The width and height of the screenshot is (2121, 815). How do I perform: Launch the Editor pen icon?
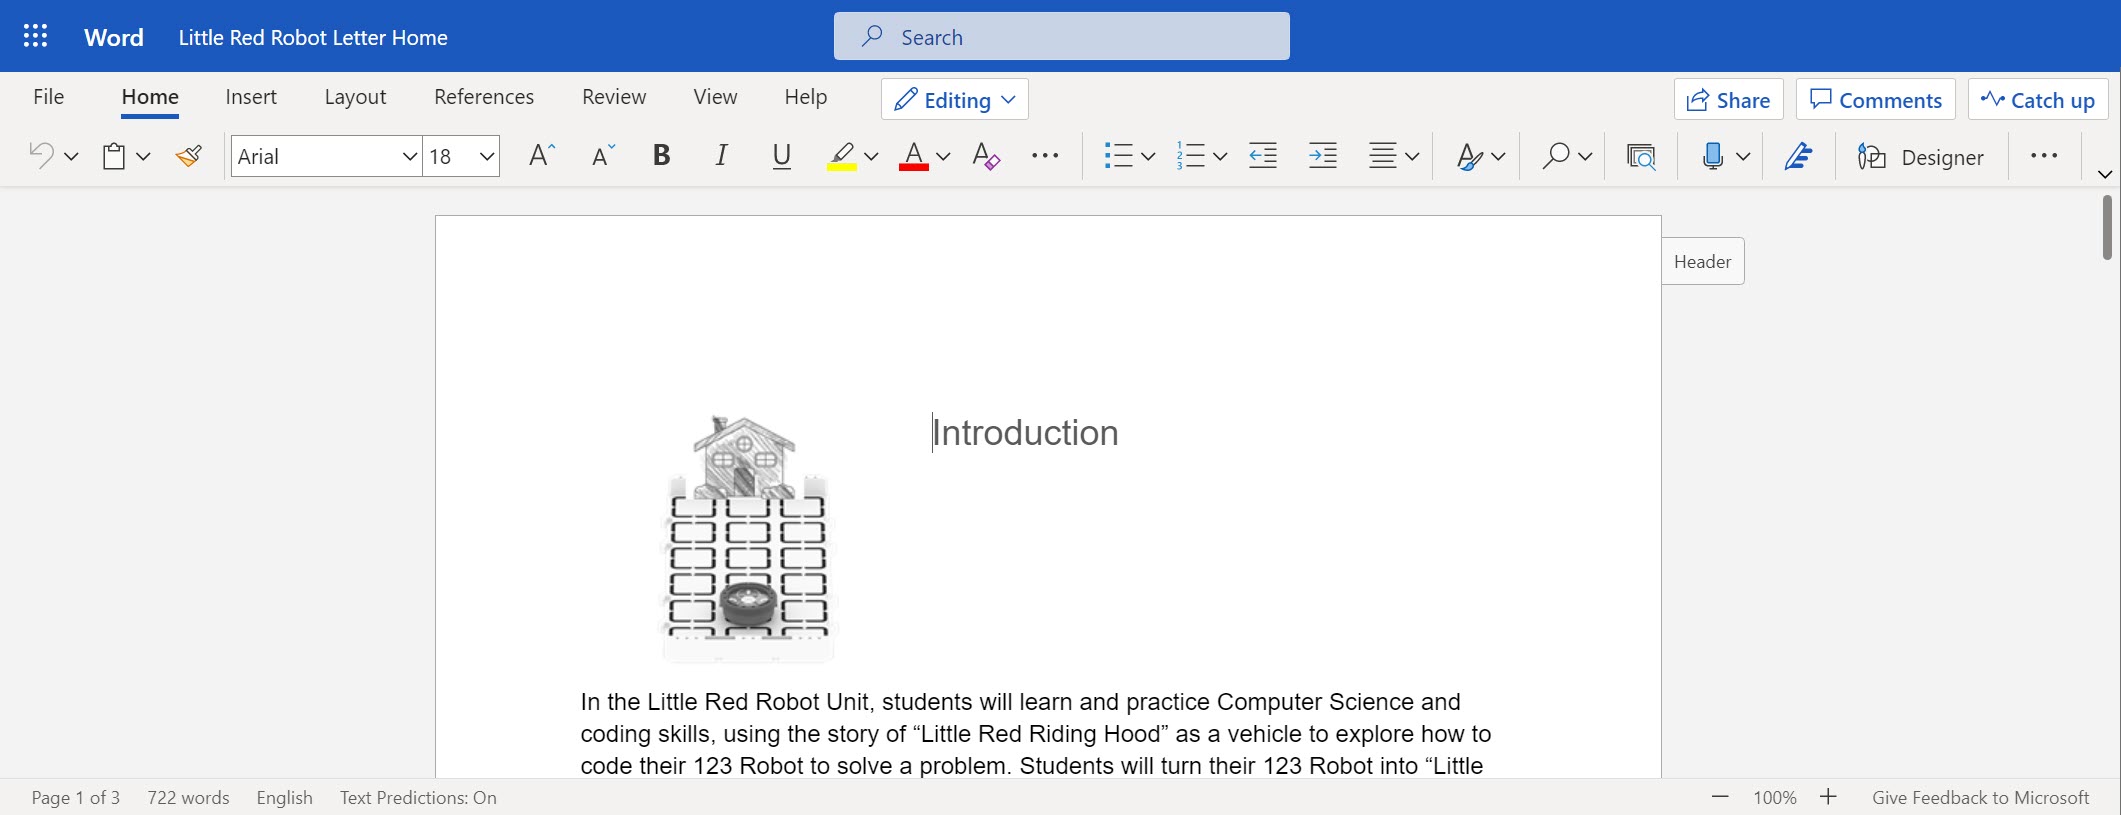point(1798,156)
